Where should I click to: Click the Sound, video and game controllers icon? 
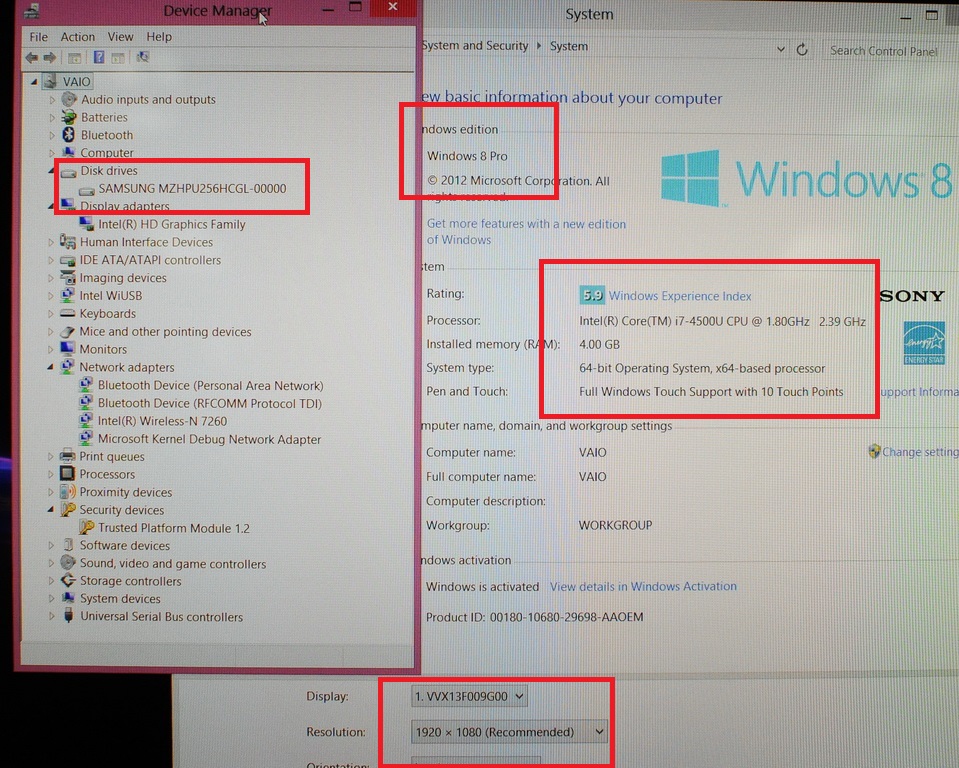pos(68,563)
